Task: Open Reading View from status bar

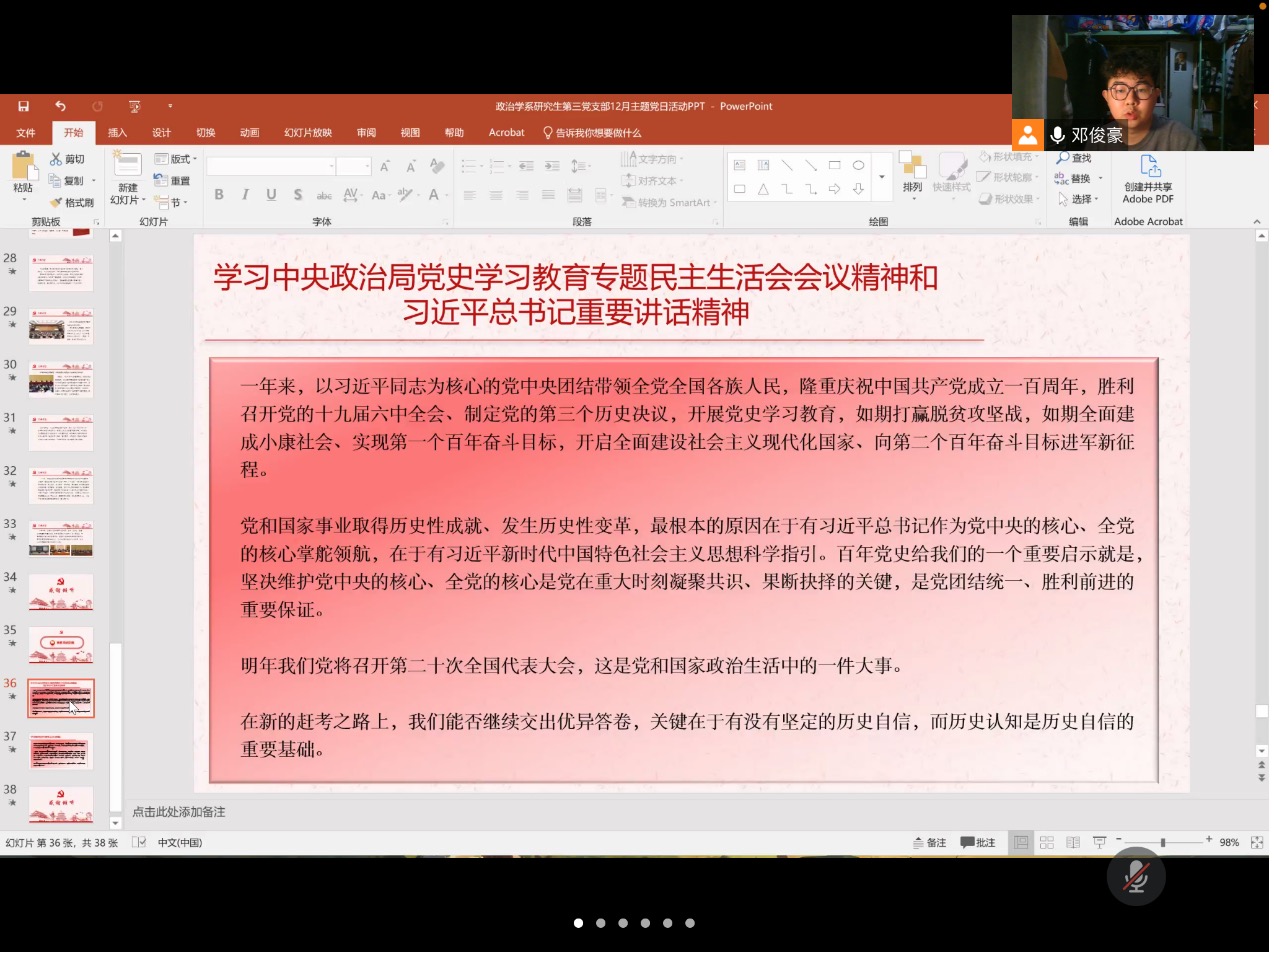Action: 1073,843
